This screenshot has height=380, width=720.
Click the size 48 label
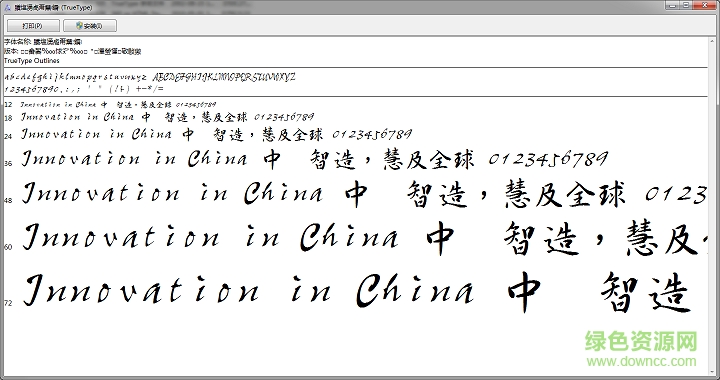(8, 201)
